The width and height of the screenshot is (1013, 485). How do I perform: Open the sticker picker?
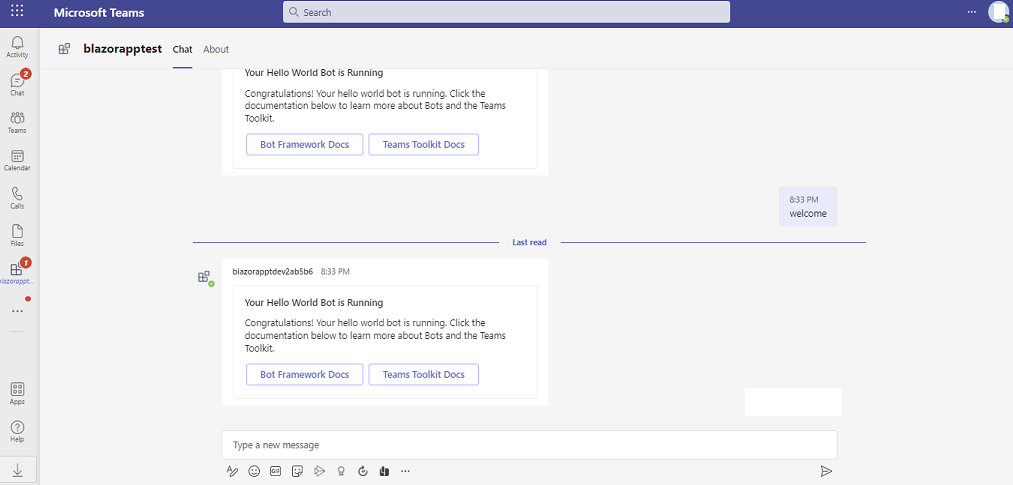tap(297, 471)
